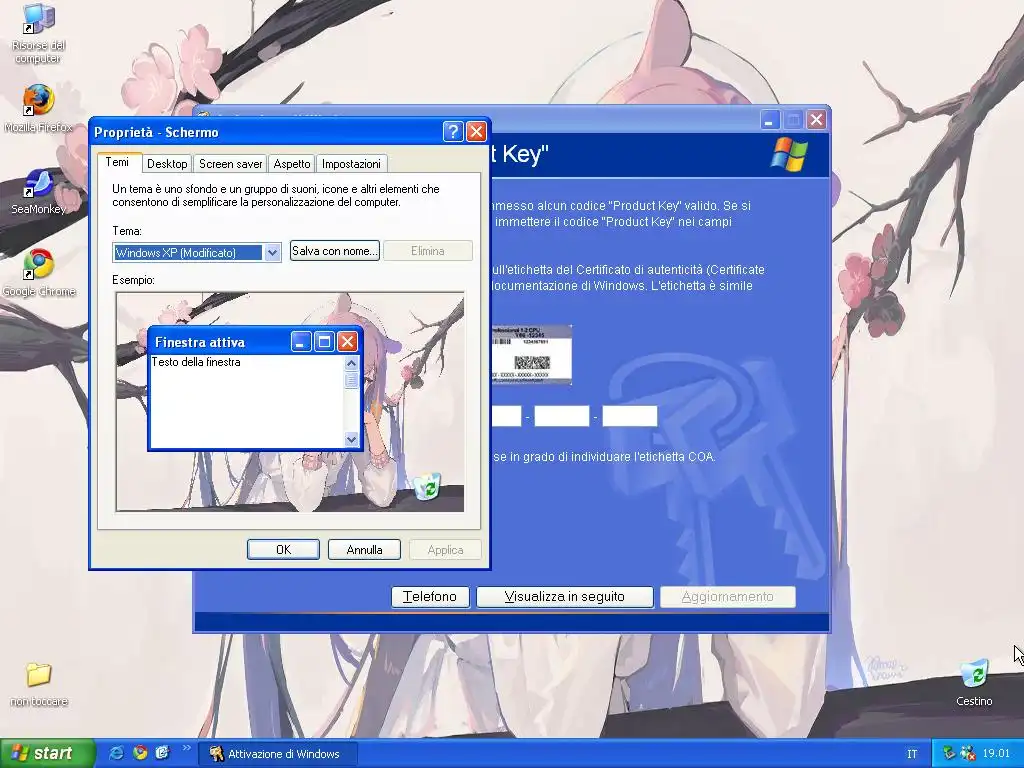Click help question mark button in Proprietà
Viewport: 1024px width, 768px height.
coord(453,132)
